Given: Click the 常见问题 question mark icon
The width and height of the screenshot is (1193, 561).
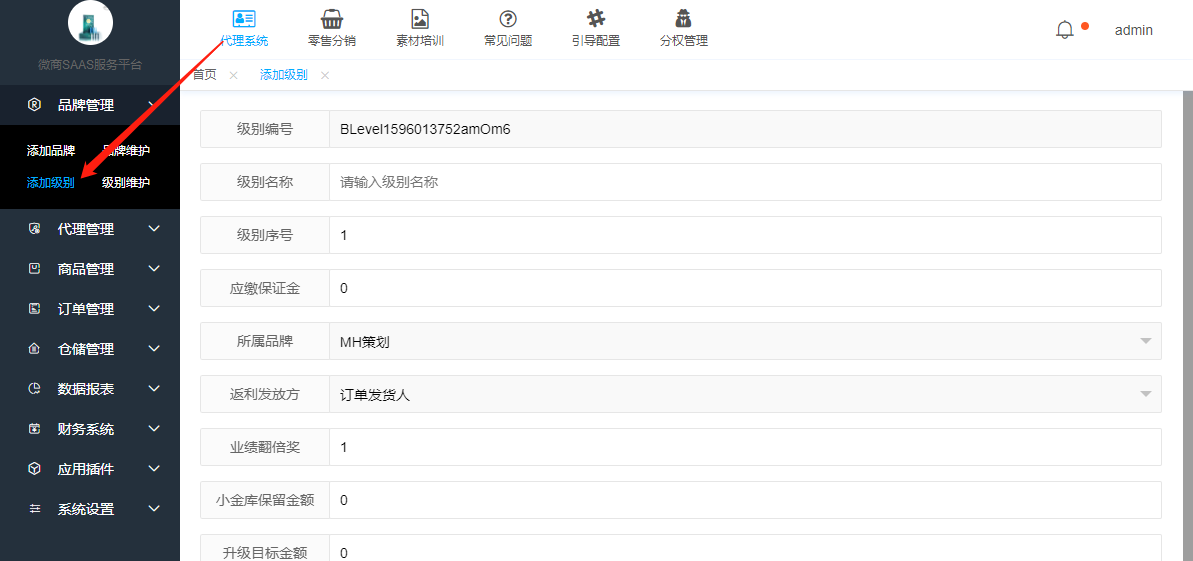Looking at the screenshot, I should 508,19.
